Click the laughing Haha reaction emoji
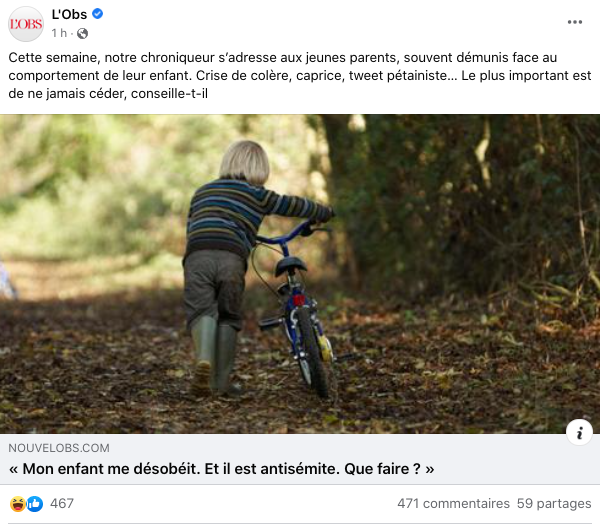Image resolution: width=600 pixels, height=528 pixels. pyautogui.click(x=18, y=504)
